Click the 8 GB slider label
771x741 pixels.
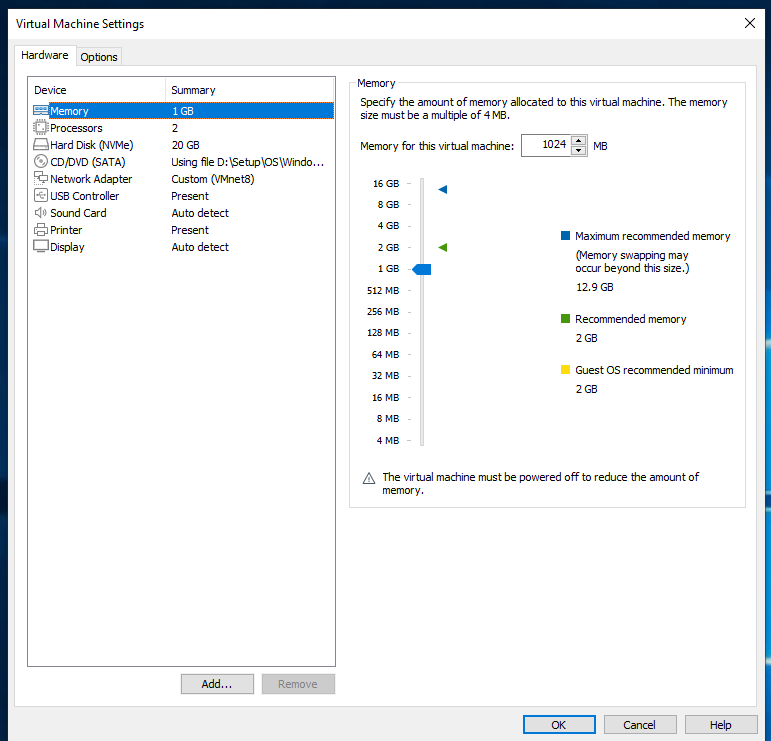pyautogui.click(x=388, y=204)
